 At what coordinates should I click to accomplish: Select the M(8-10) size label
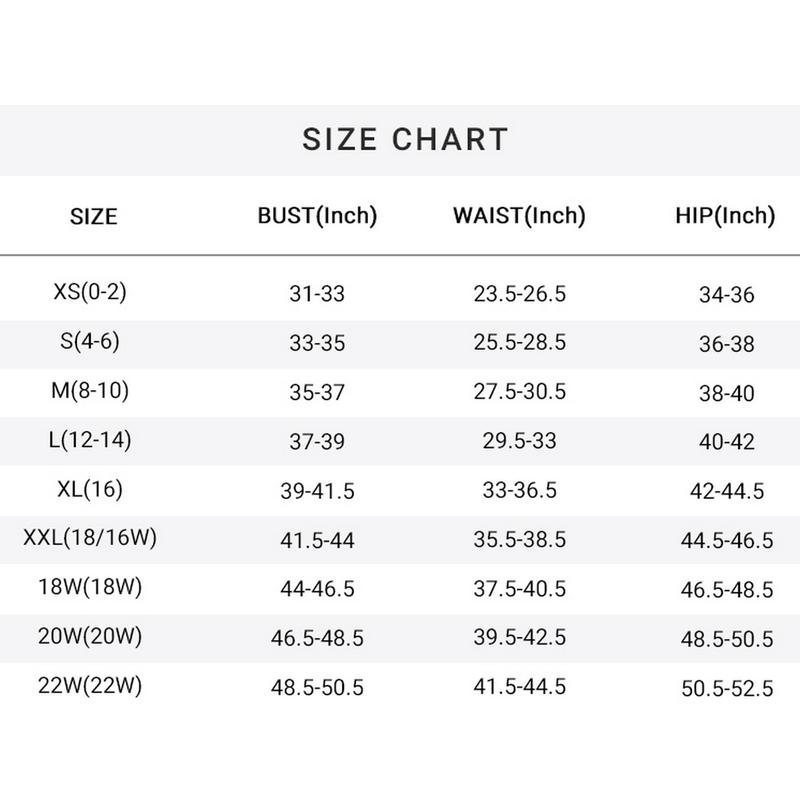(x=90, y=390)
